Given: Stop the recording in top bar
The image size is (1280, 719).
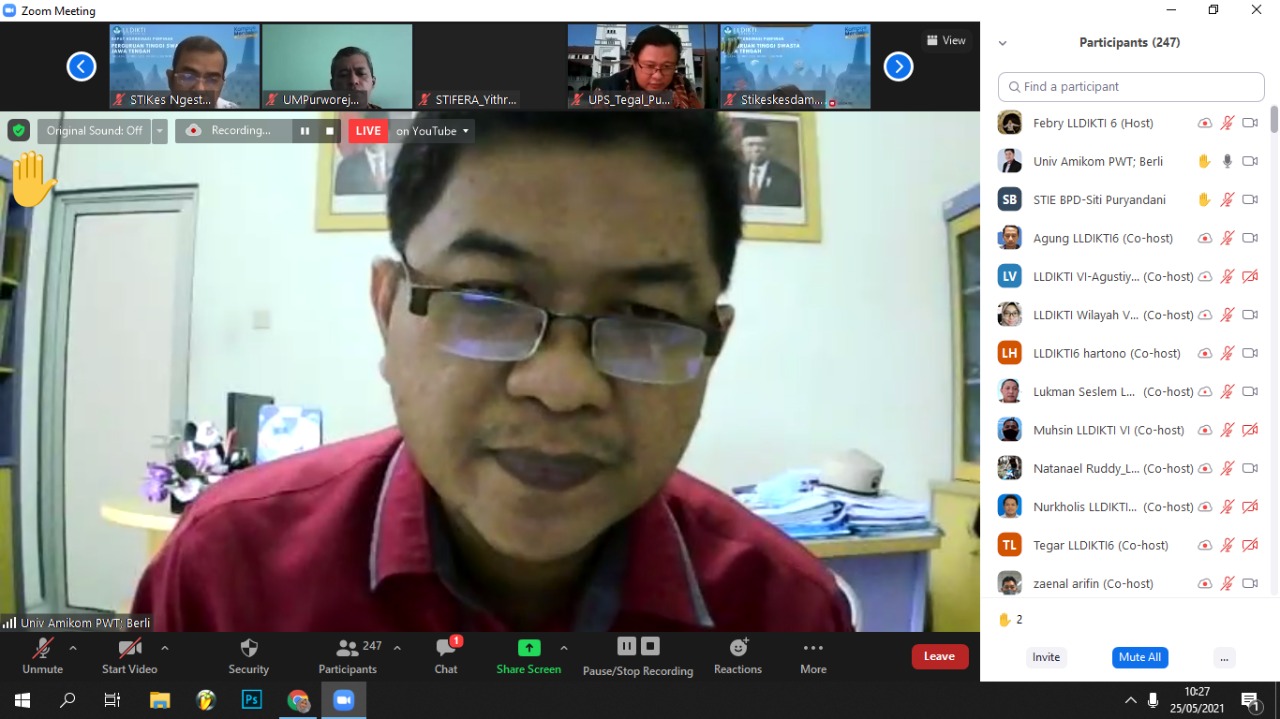Looking at the screenshot, I should [x=330, y=131].
